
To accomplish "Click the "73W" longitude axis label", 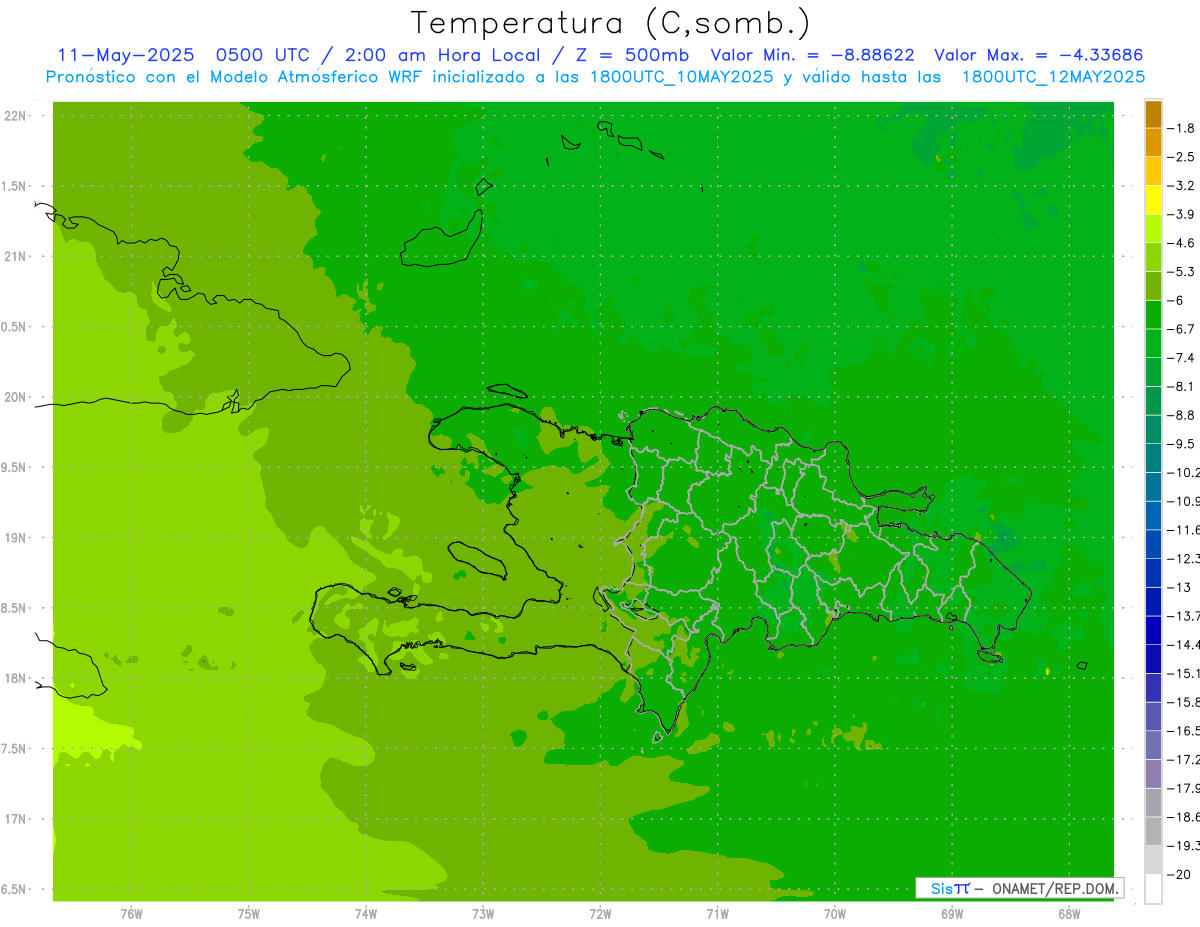I will 483,913.
